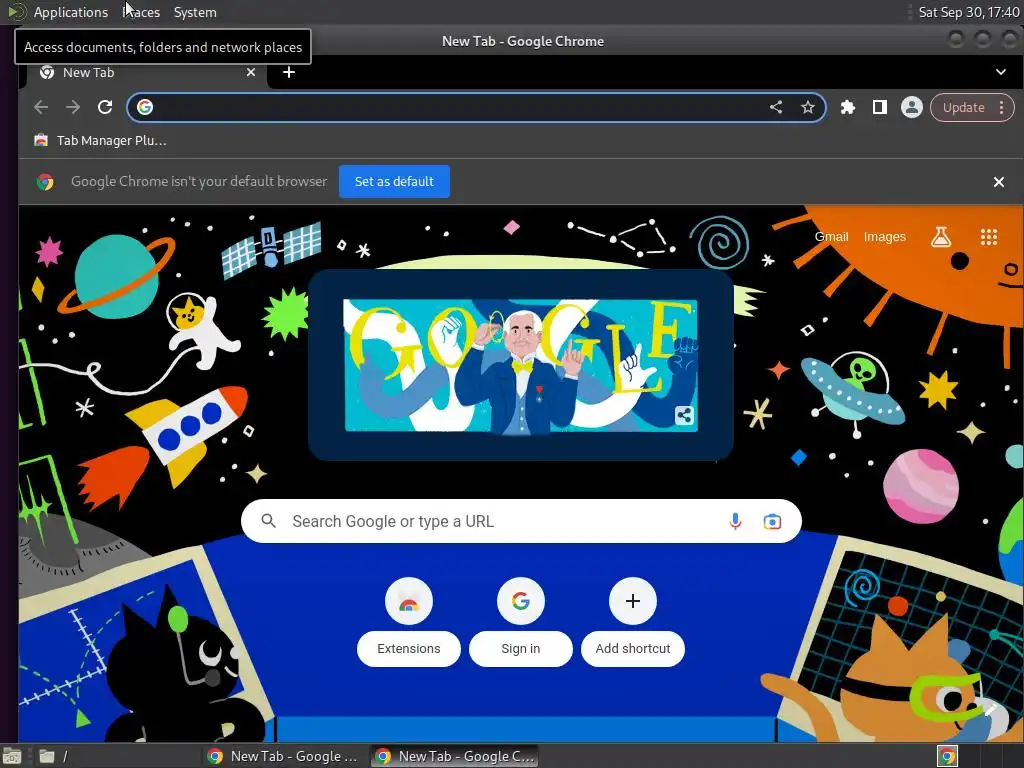The image size is (1024, 768).
Task: Open a new tab with plus button
Action: [x=289, y=72]
